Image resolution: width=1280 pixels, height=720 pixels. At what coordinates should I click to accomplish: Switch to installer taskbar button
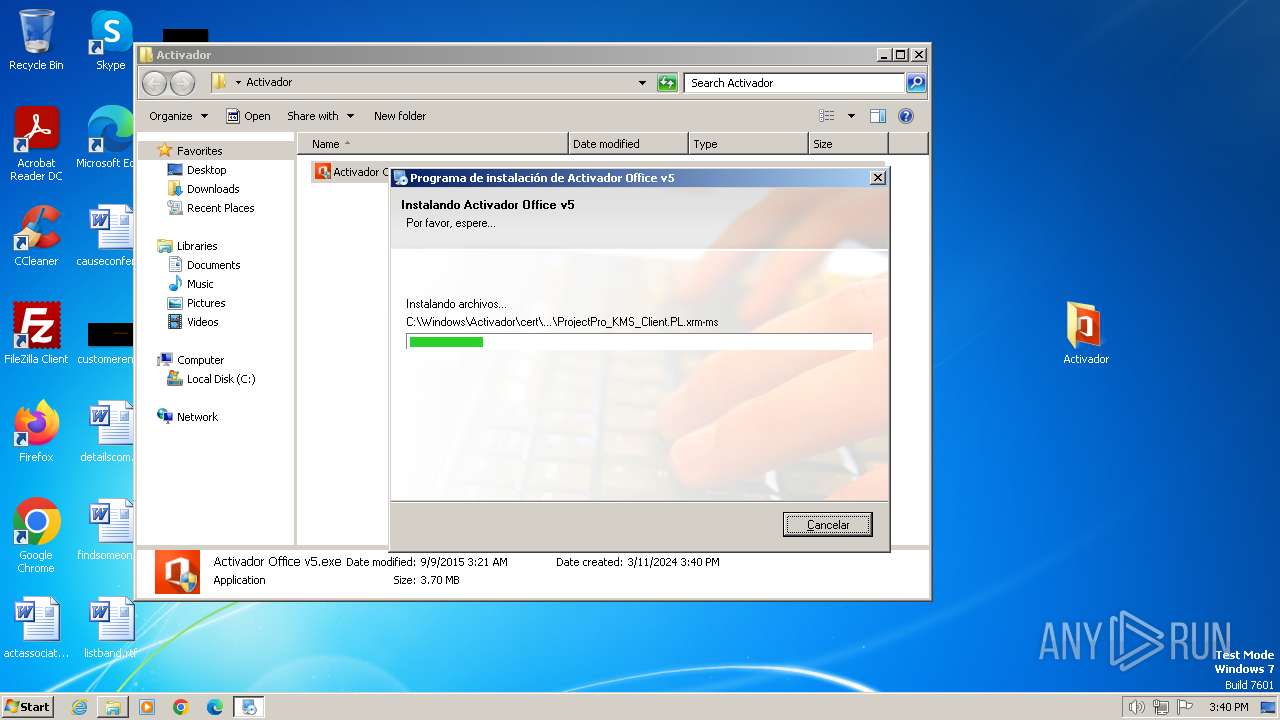point(249,707)
